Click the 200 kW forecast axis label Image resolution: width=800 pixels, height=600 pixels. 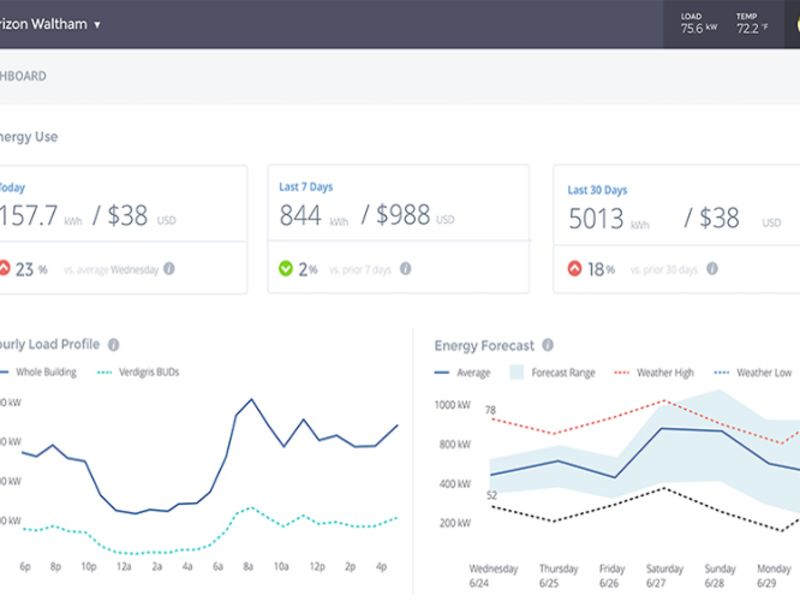(x=455, y=523)
